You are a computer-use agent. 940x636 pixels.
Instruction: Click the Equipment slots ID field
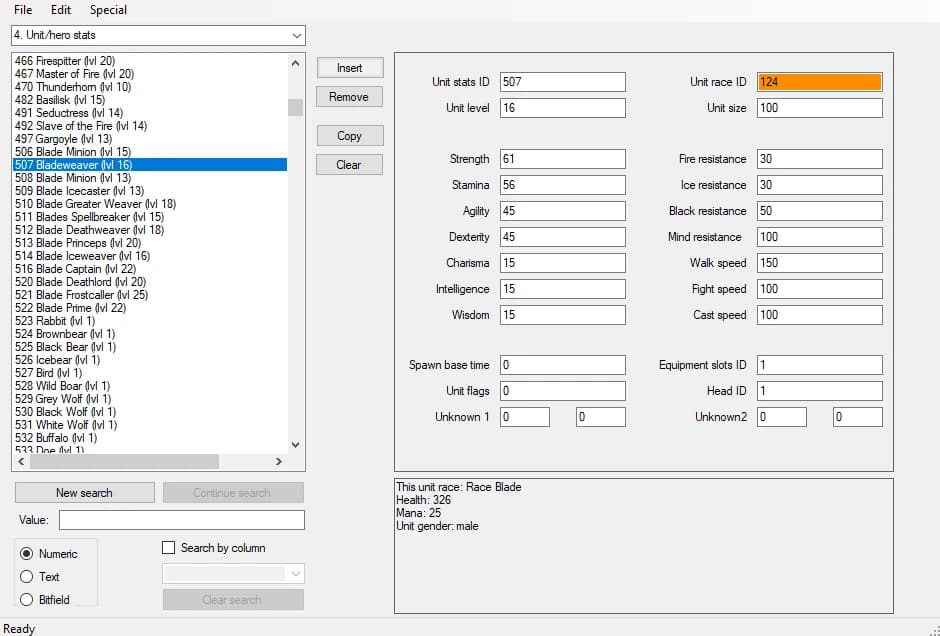click(x=820, y=365)
